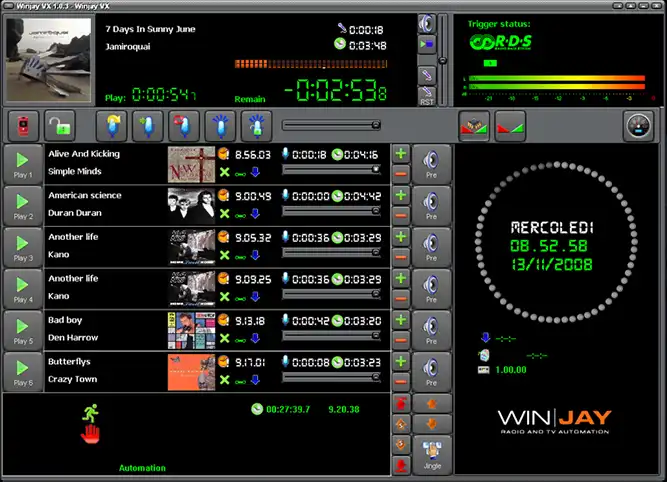
Task: Adjust slider on Bad boy row
Action: (x=331, y=335)
